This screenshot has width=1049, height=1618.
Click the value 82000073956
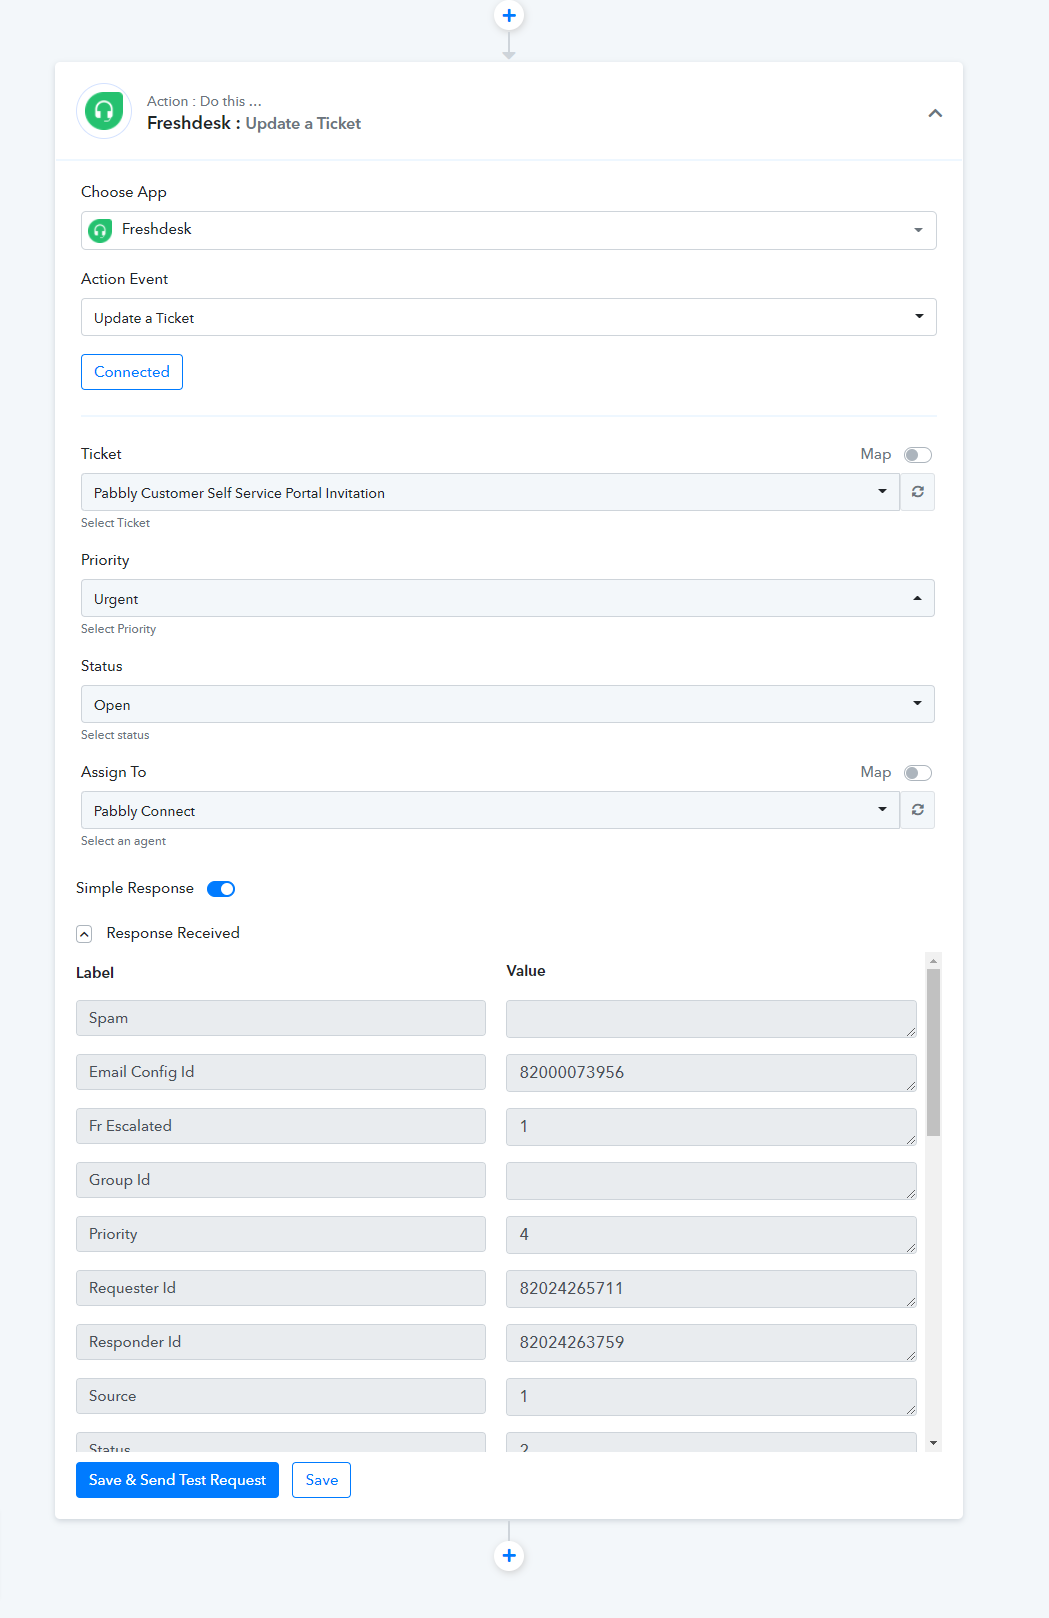(x=711, y=1072)
